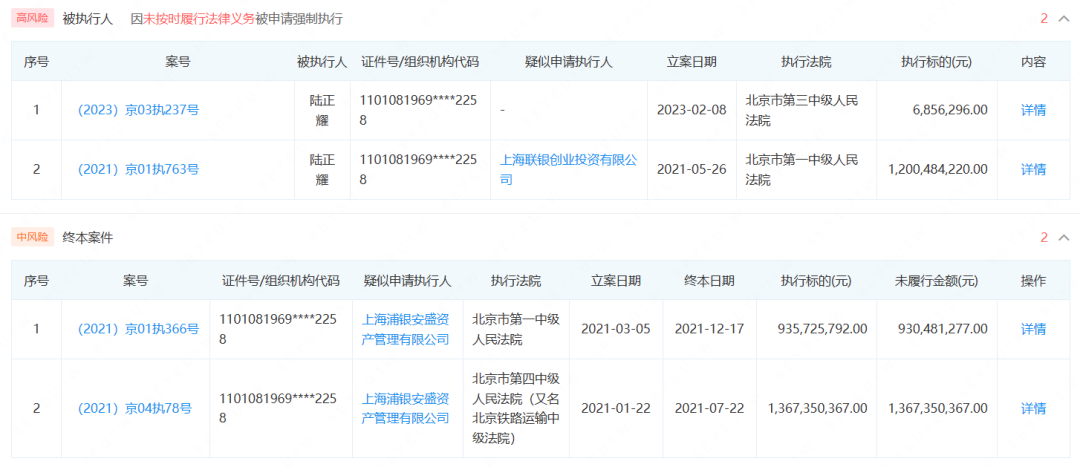1080x467 pixels.
Task: Select closing date 2021-12-17
Action: point(709,329)
